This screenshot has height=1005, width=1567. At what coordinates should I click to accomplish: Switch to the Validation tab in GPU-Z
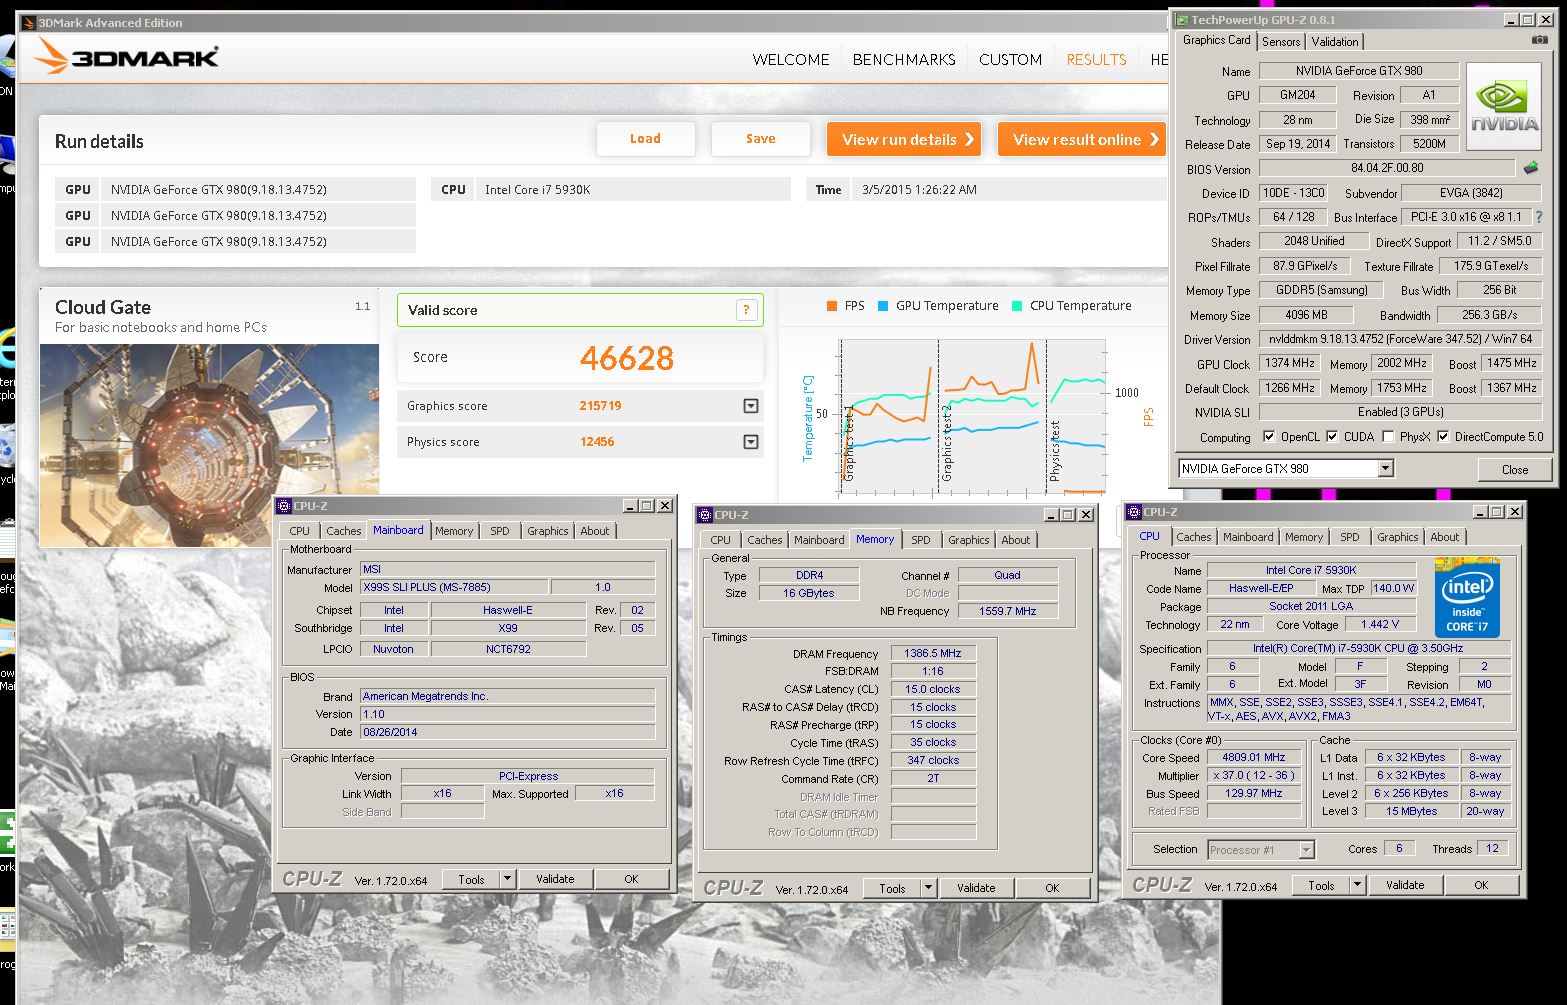pos(1335,42)
